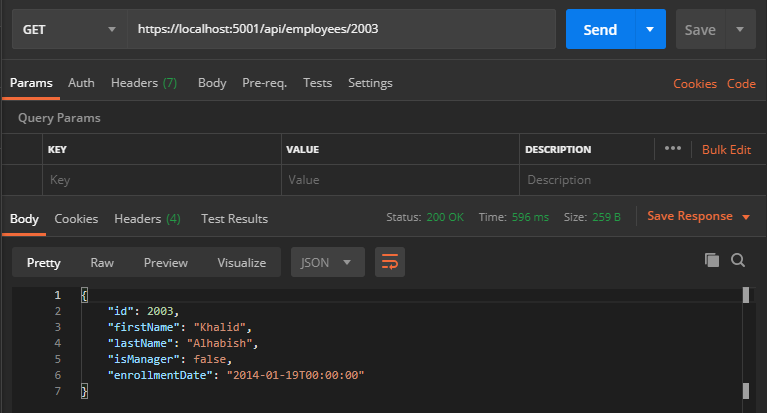Open the Code link
The height and width of the screenshot is (413, 767).
pyautogui.click(x=741, y=84)
